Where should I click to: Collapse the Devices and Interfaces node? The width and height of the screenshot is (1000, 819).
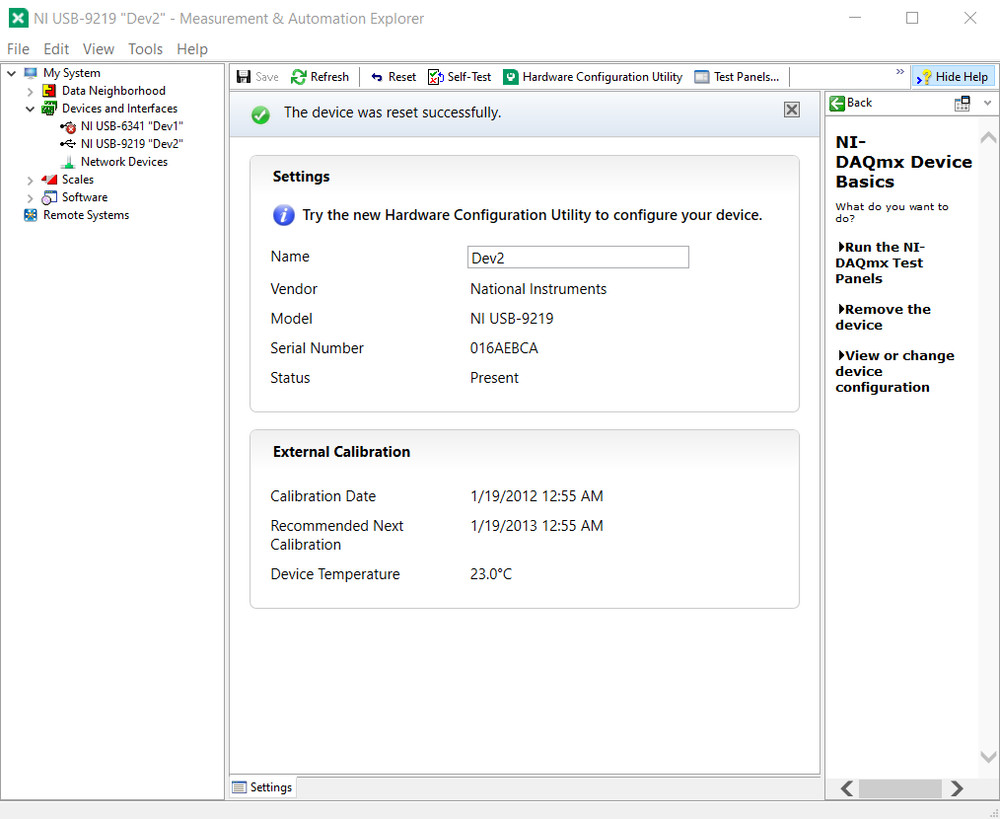[30, 109]
